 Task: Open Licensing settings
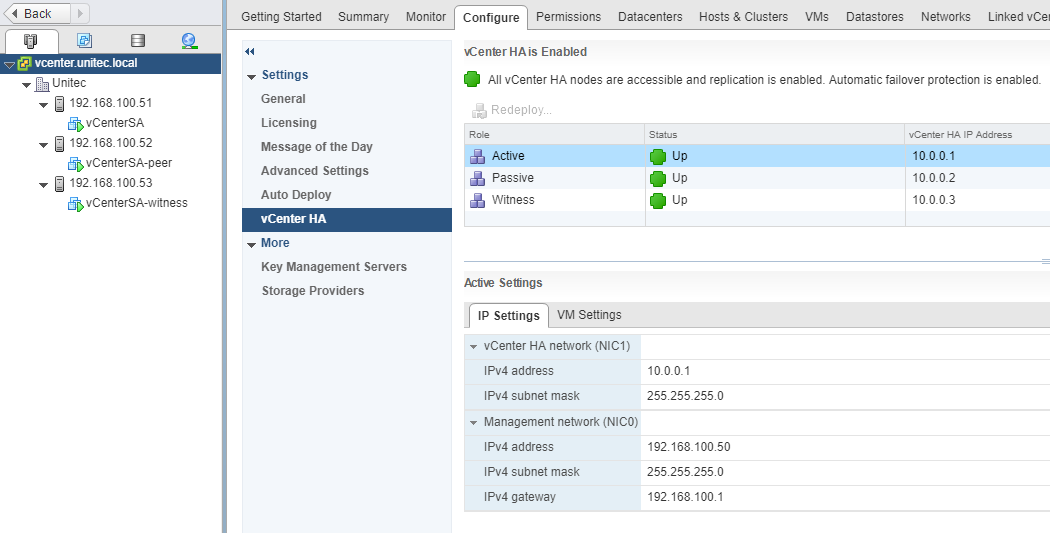pyautogui.click(x=289, y=123)
